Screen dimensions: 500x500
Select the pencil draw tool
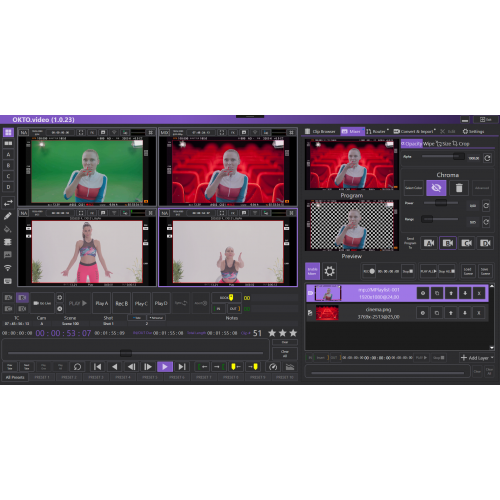[8, 216]
